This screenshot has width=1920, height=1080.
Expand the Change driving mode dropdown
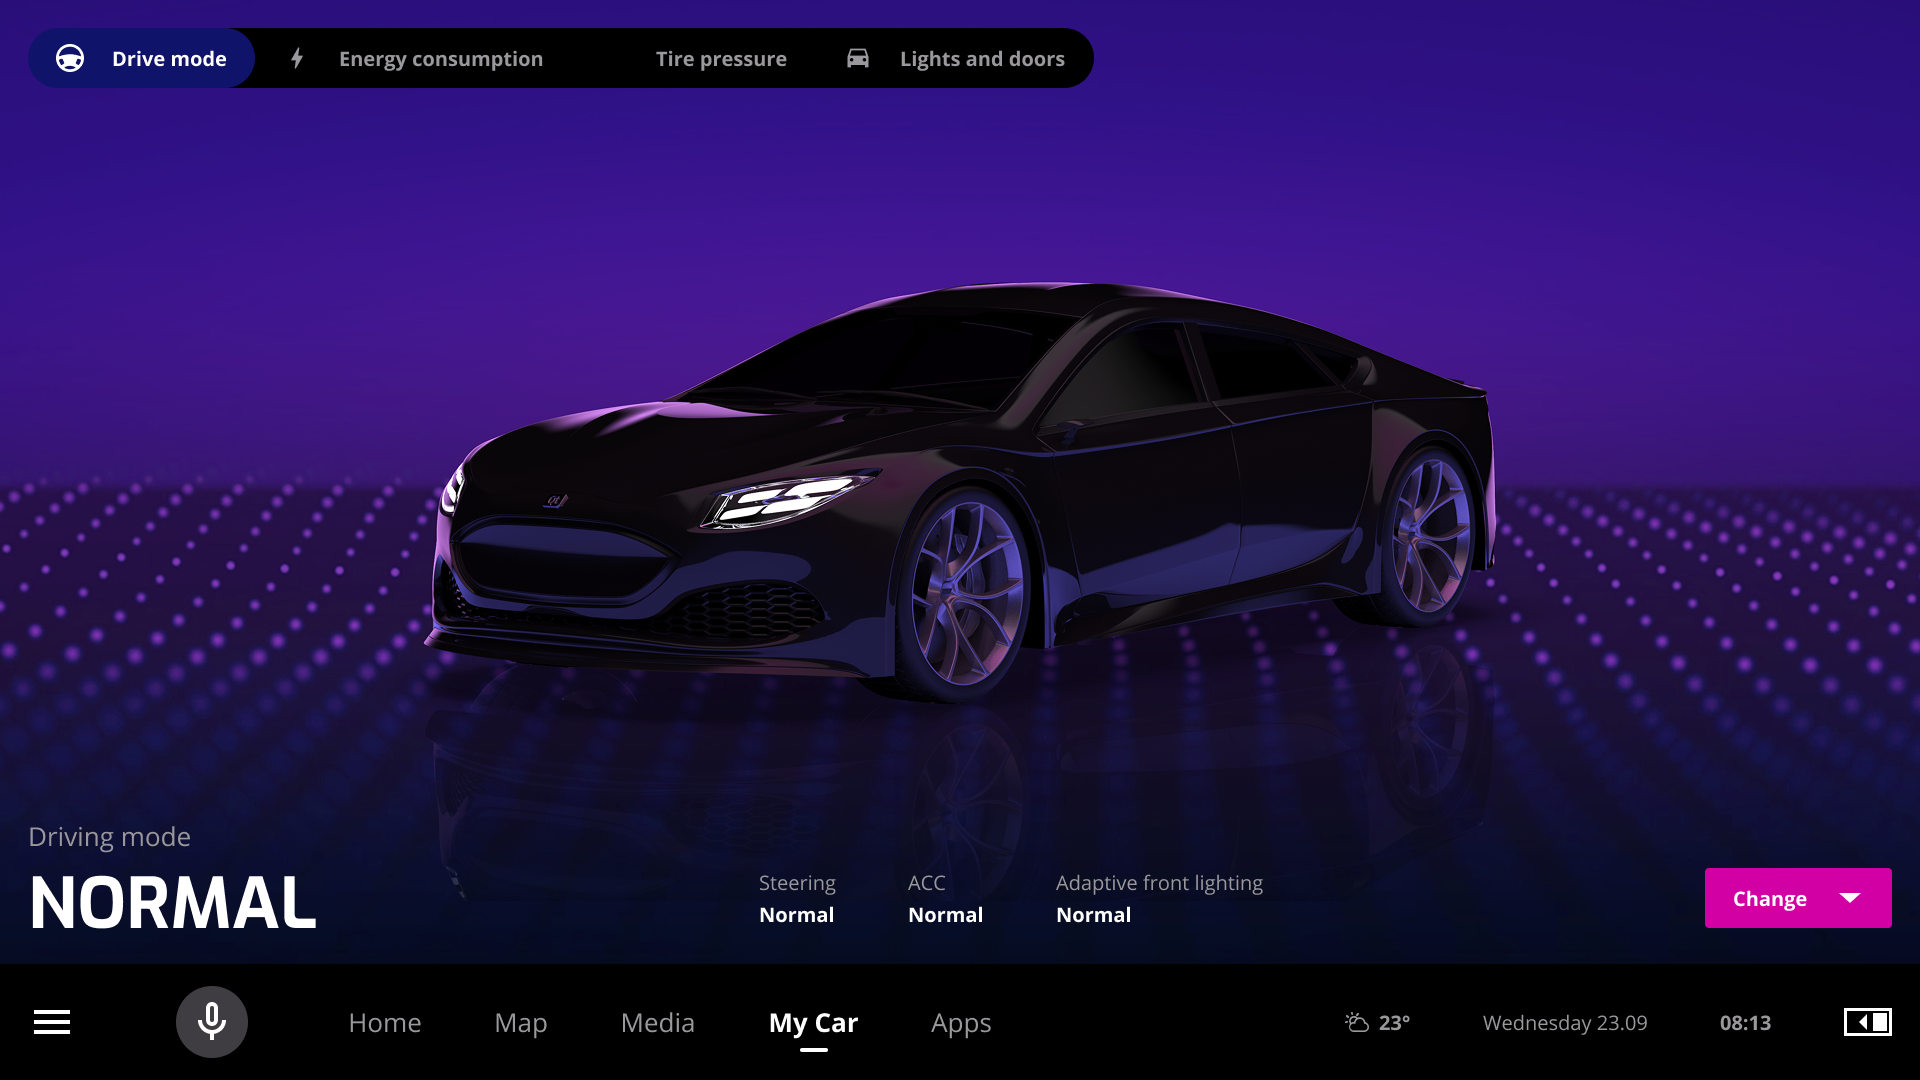click(x=1797, y=898)
